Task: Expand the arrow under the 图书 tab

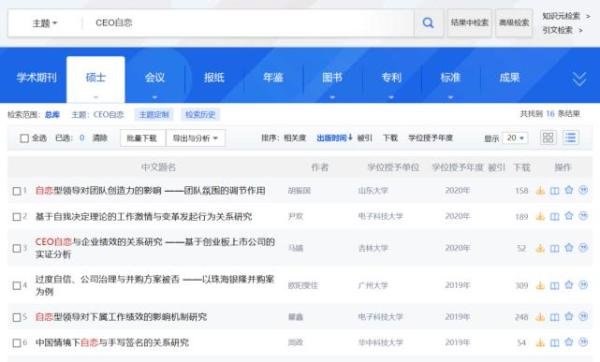Action: point(332,98)
